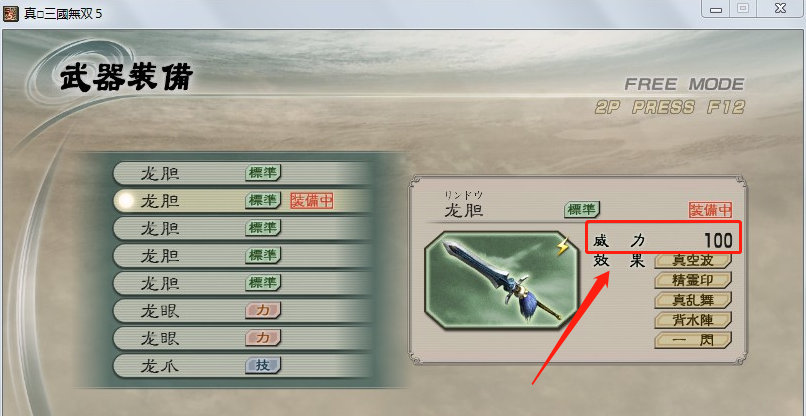
Task: Click the 標準 type badge in weapon detail panel
Action: coord(582,209)
